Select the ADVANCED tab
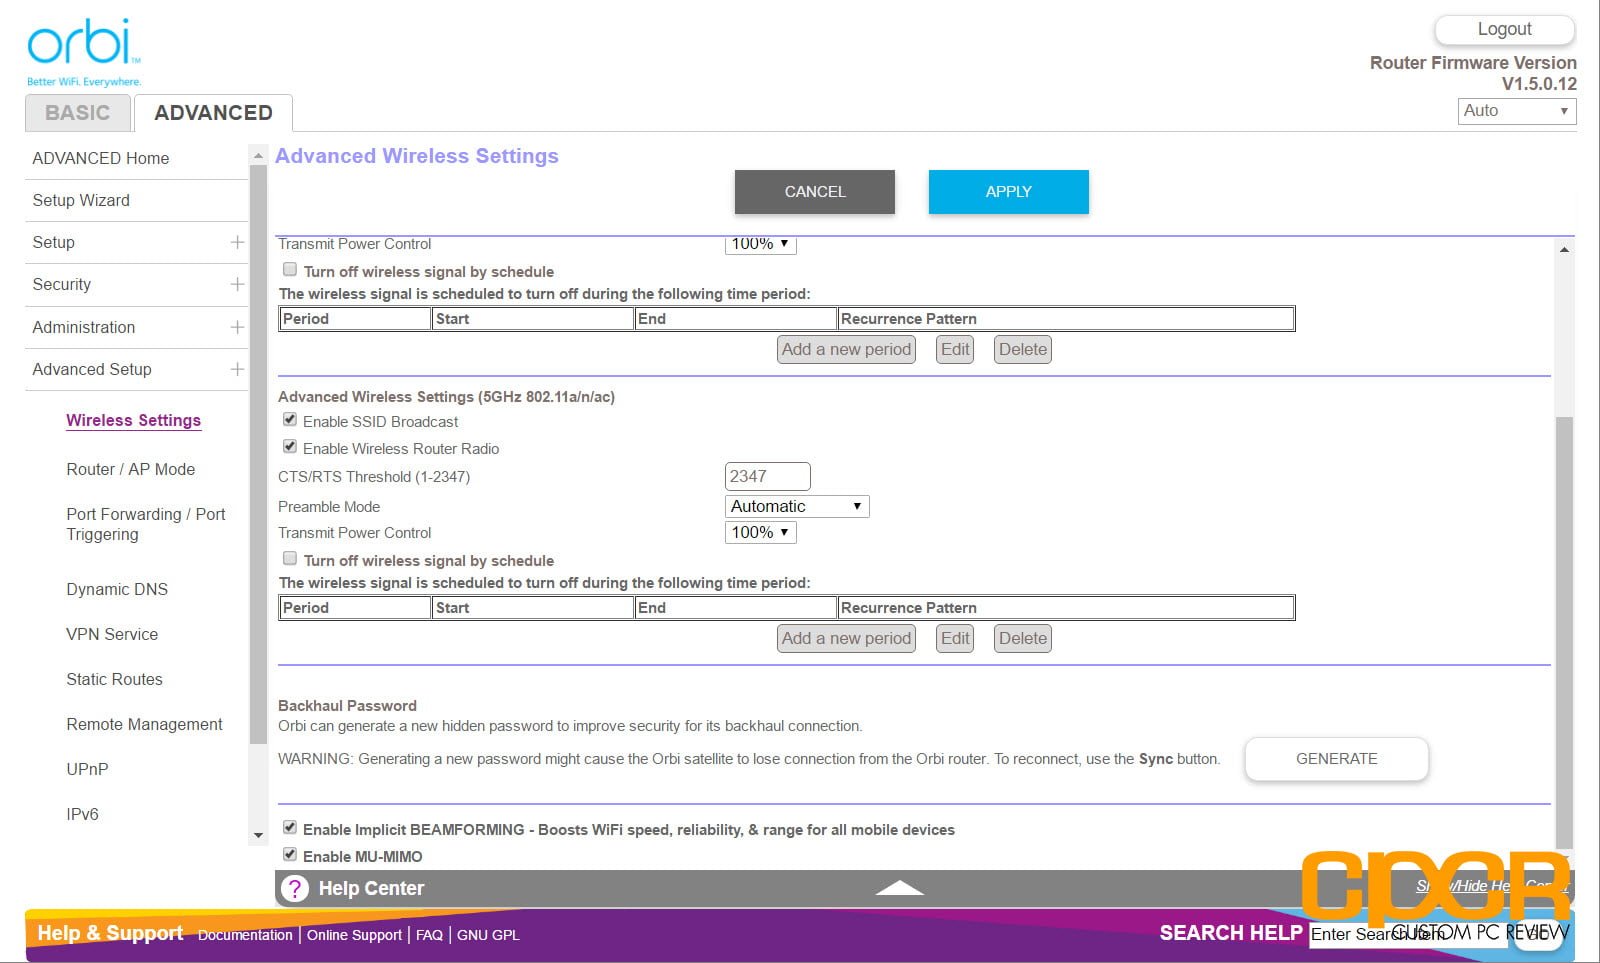Screen dimensions: 1600x963 pos(213,113)
